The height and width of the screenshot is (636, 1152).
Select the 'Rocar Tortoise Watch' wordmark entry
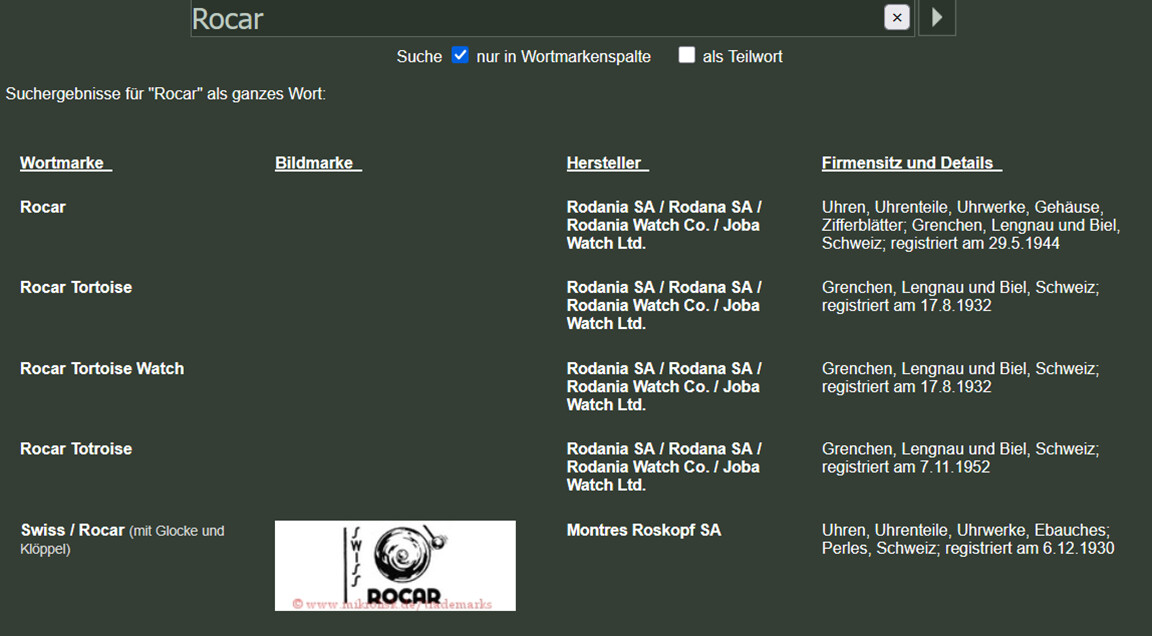click(x=102, y=368)
